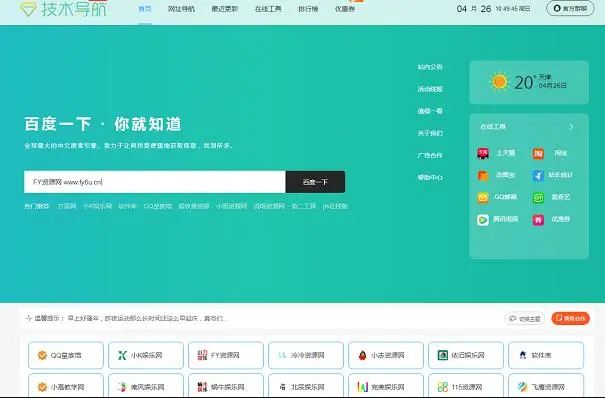Viewport: 605px width, 398px height.
Task: Open the 活动视频 link
Action: 430,89
